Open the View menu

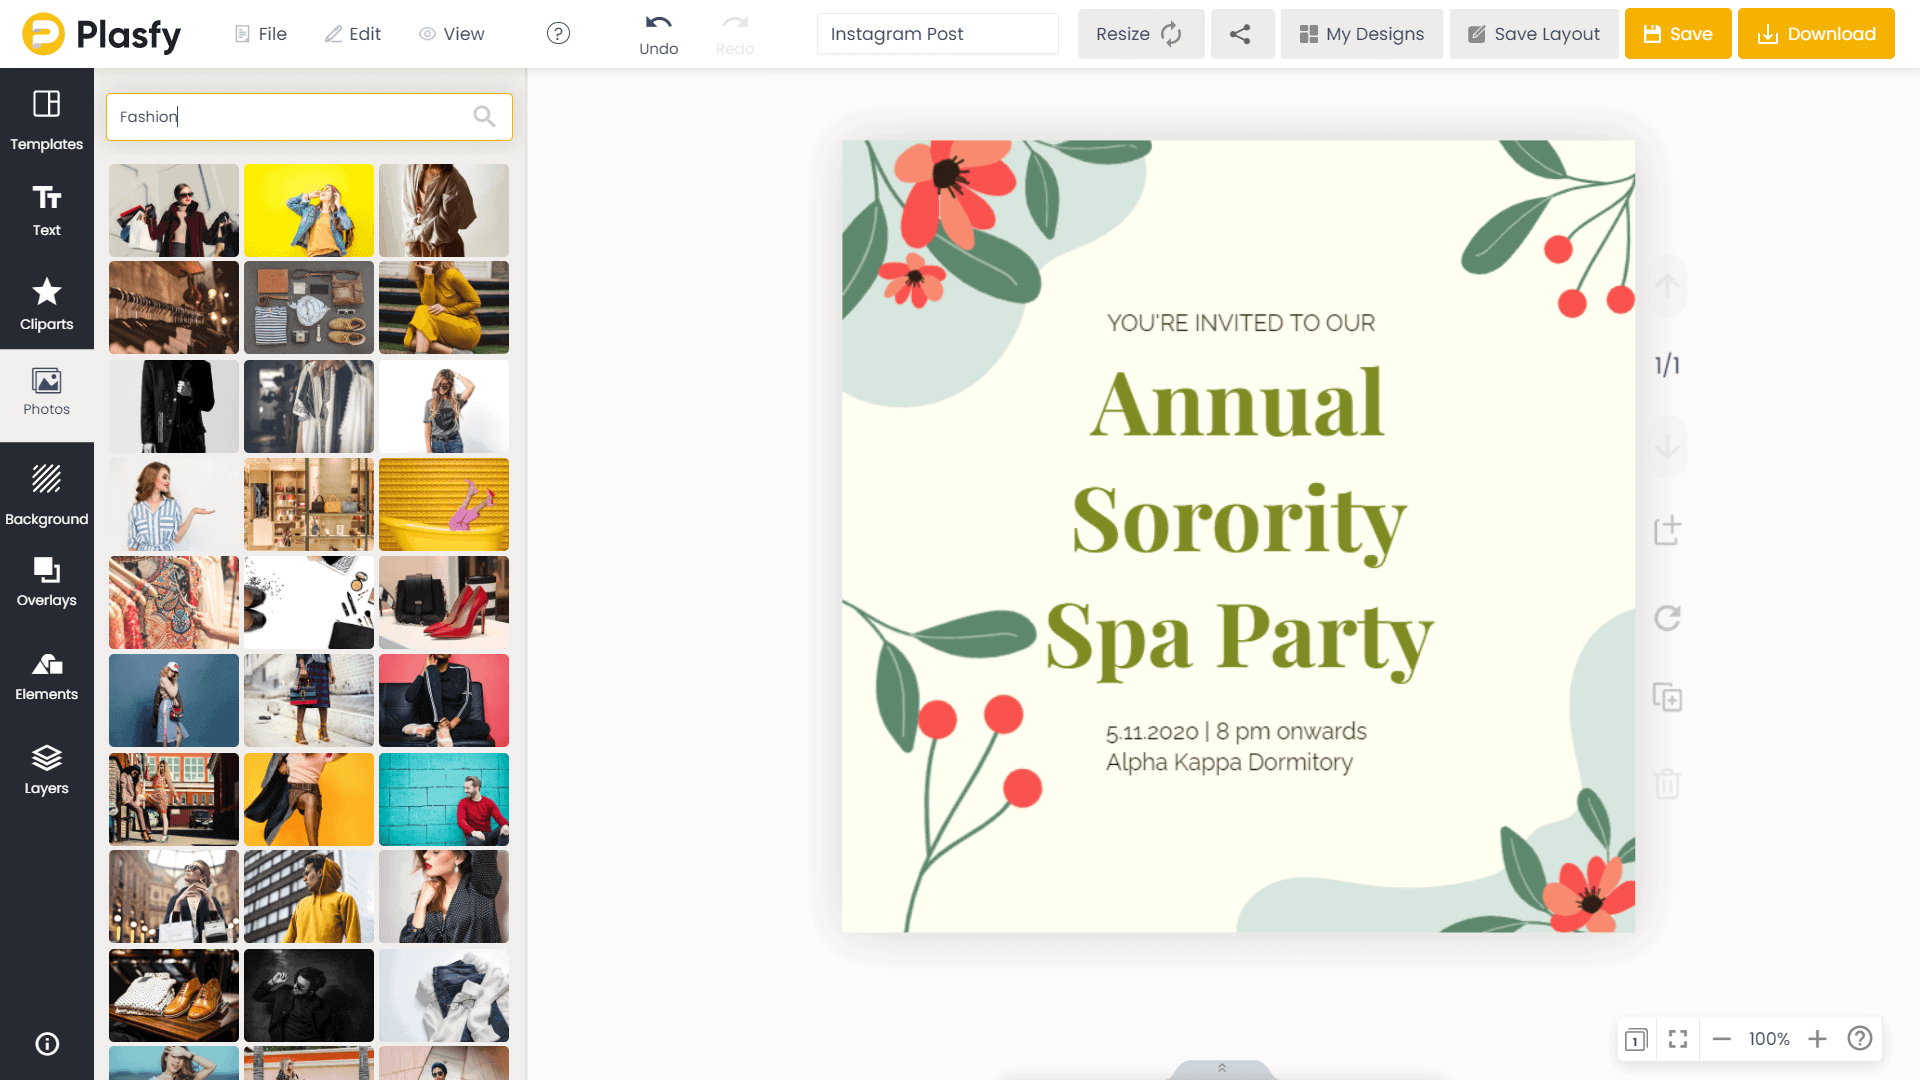tap(452, 34)
